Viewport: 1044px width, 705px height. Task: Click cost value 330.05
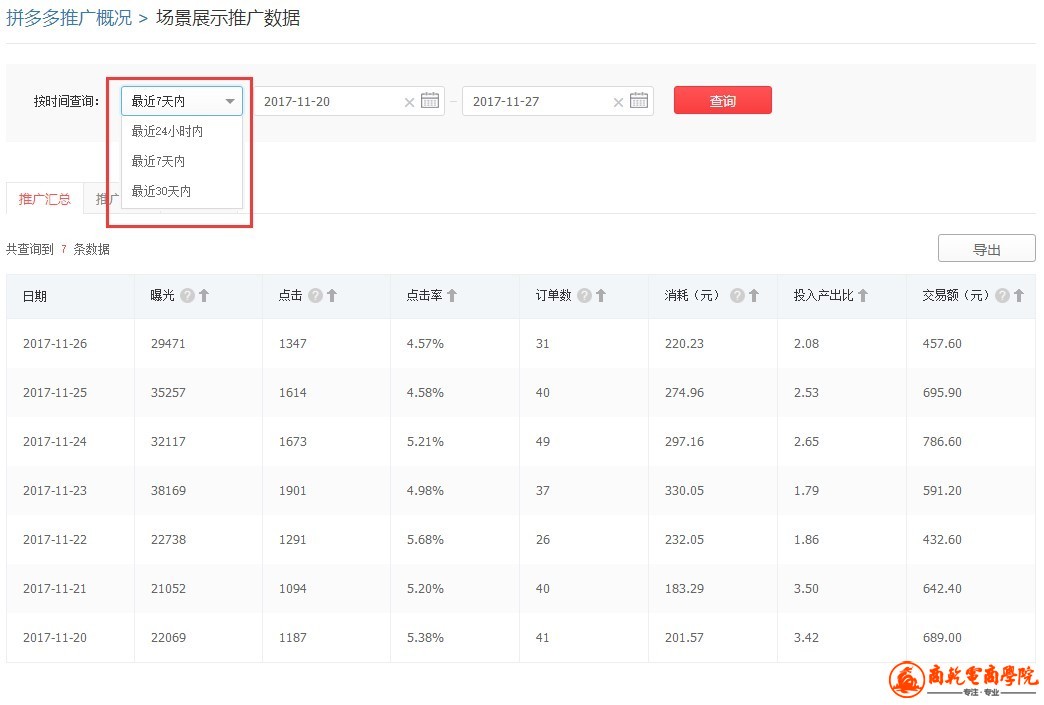click(684, 491)
